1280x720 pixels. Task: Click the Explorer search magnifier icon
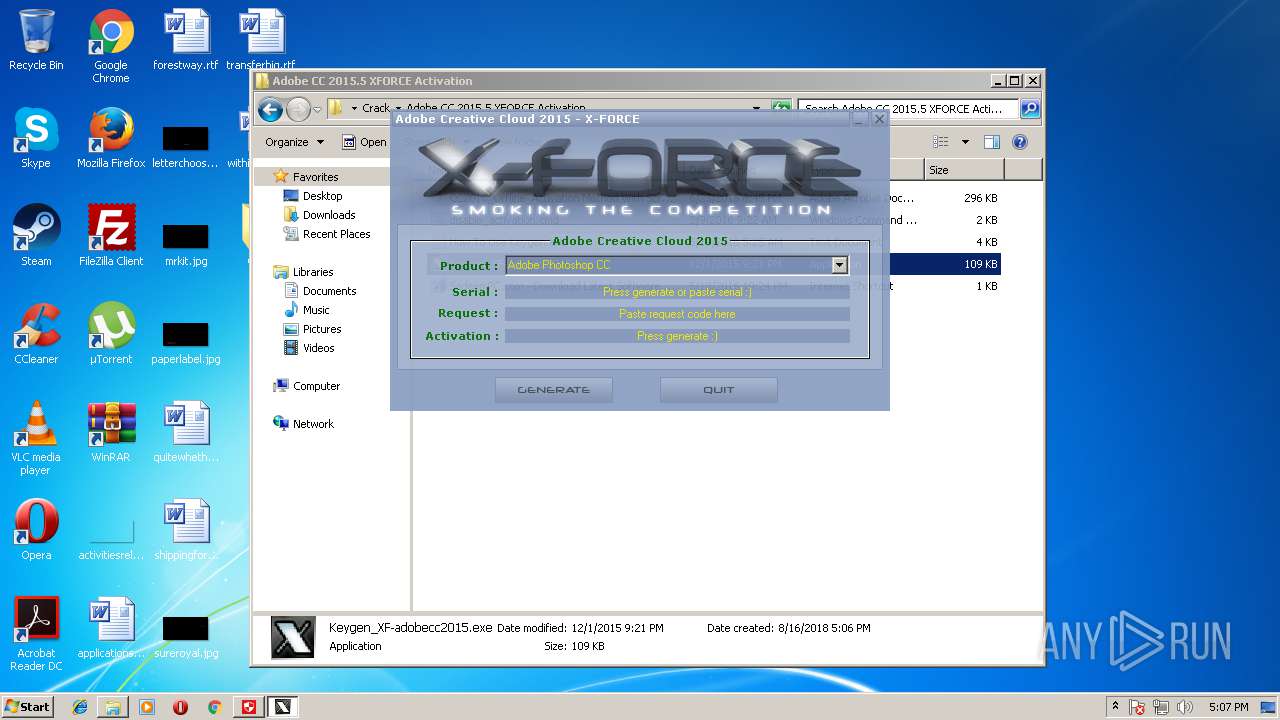click(x=1030, y=109)
